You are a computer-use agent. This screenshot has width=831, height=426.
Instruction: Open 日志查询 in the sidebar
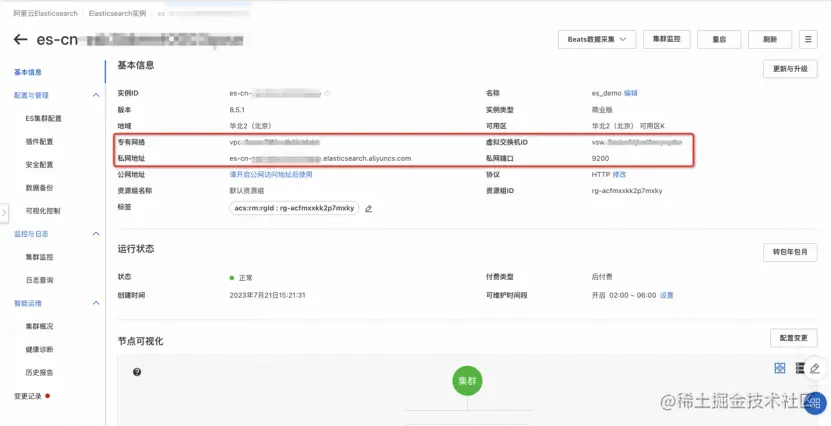[39, 280]
